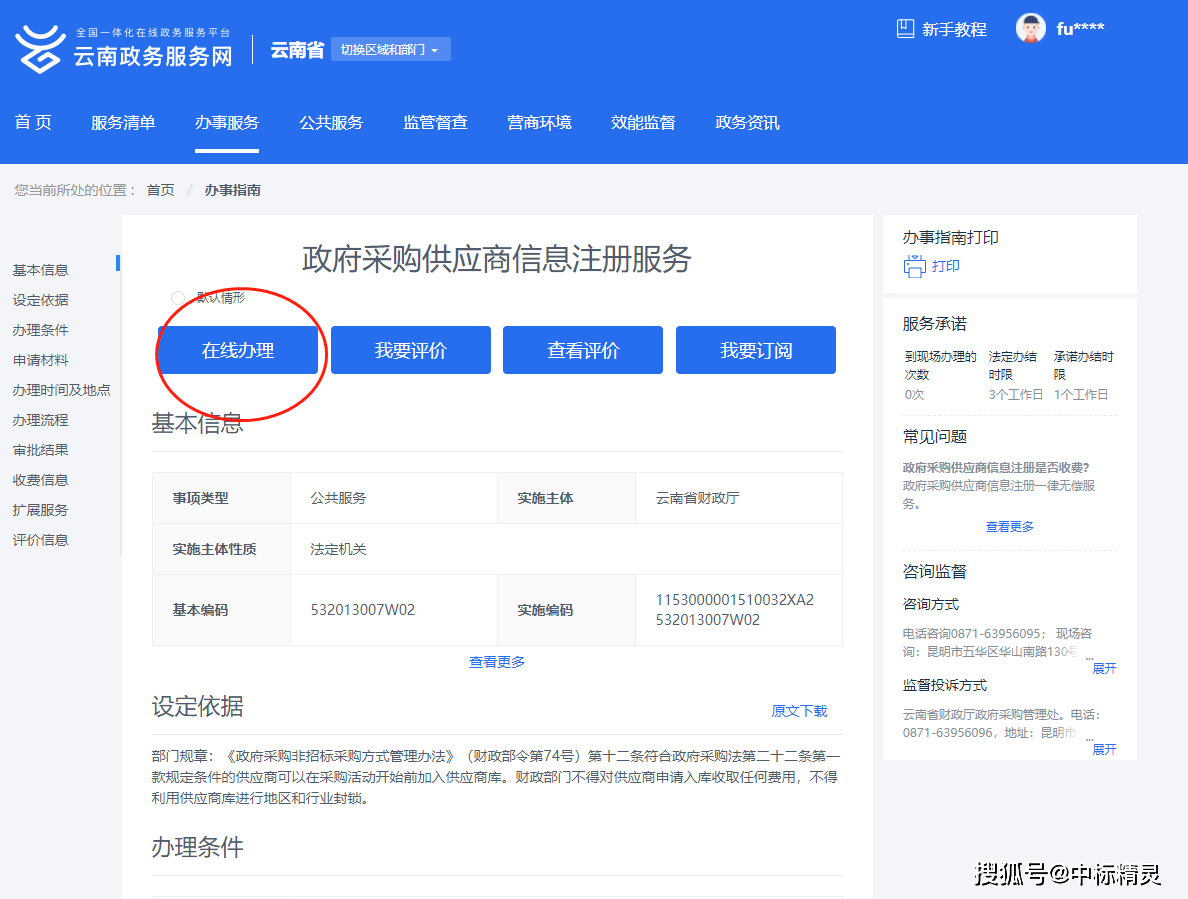The image size is (1188, 899).
Task: Open the 政务资讯 tab
Action: click(x=747, y=122)
